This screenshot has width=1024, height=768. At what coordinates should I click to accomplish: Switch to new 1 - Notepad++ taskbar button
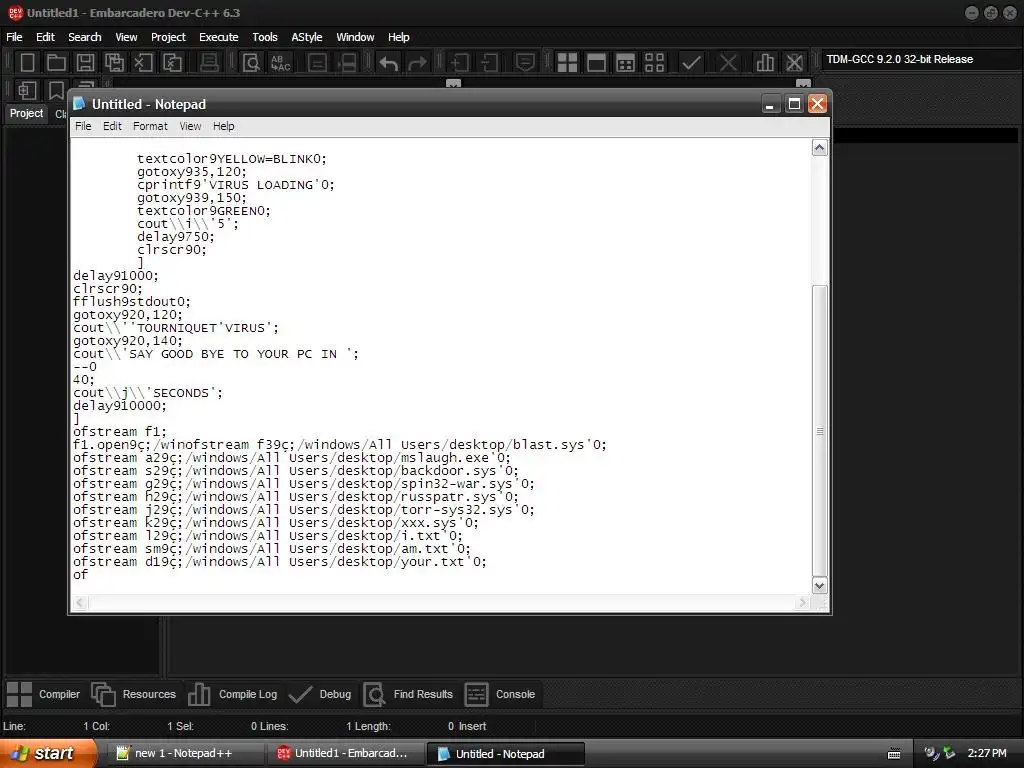coord(185,753)
